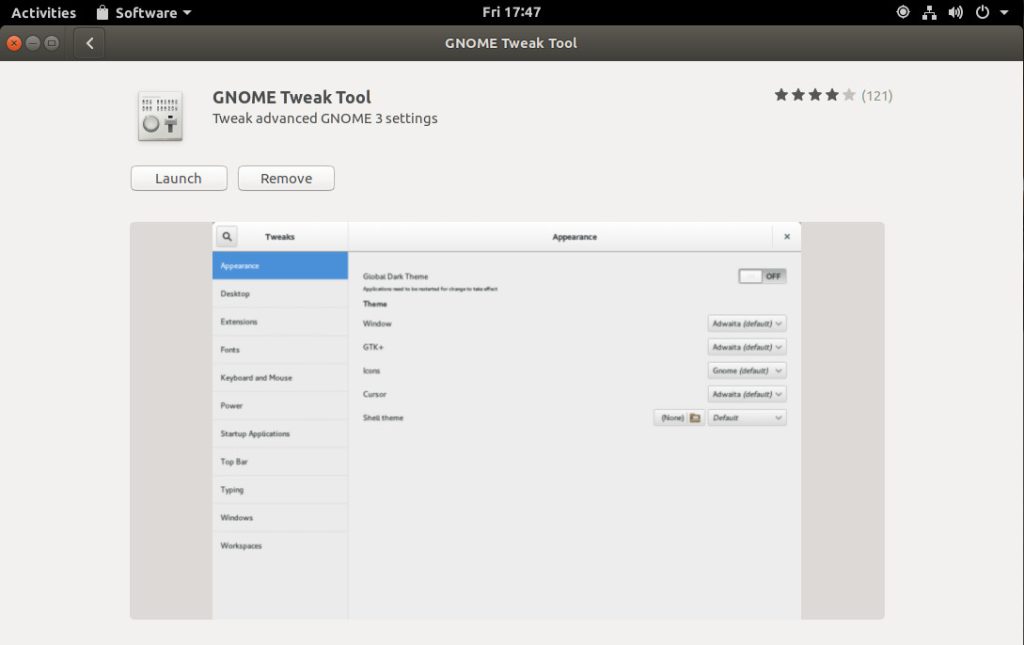Open the clock showing Fri 17:47
The image size is (1024, 645).
(511, 13)
